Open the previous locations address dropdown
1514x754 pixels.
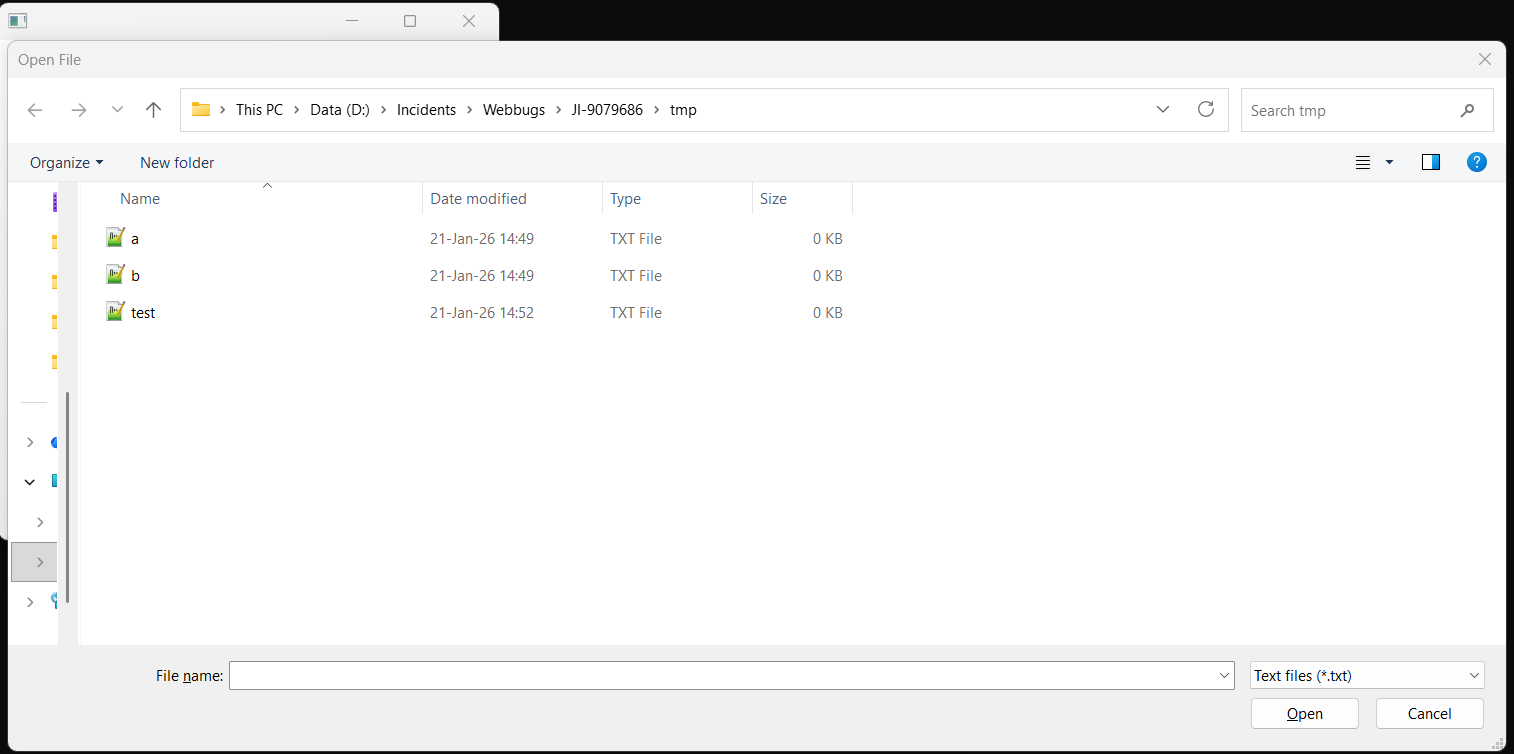(1163, 110)
